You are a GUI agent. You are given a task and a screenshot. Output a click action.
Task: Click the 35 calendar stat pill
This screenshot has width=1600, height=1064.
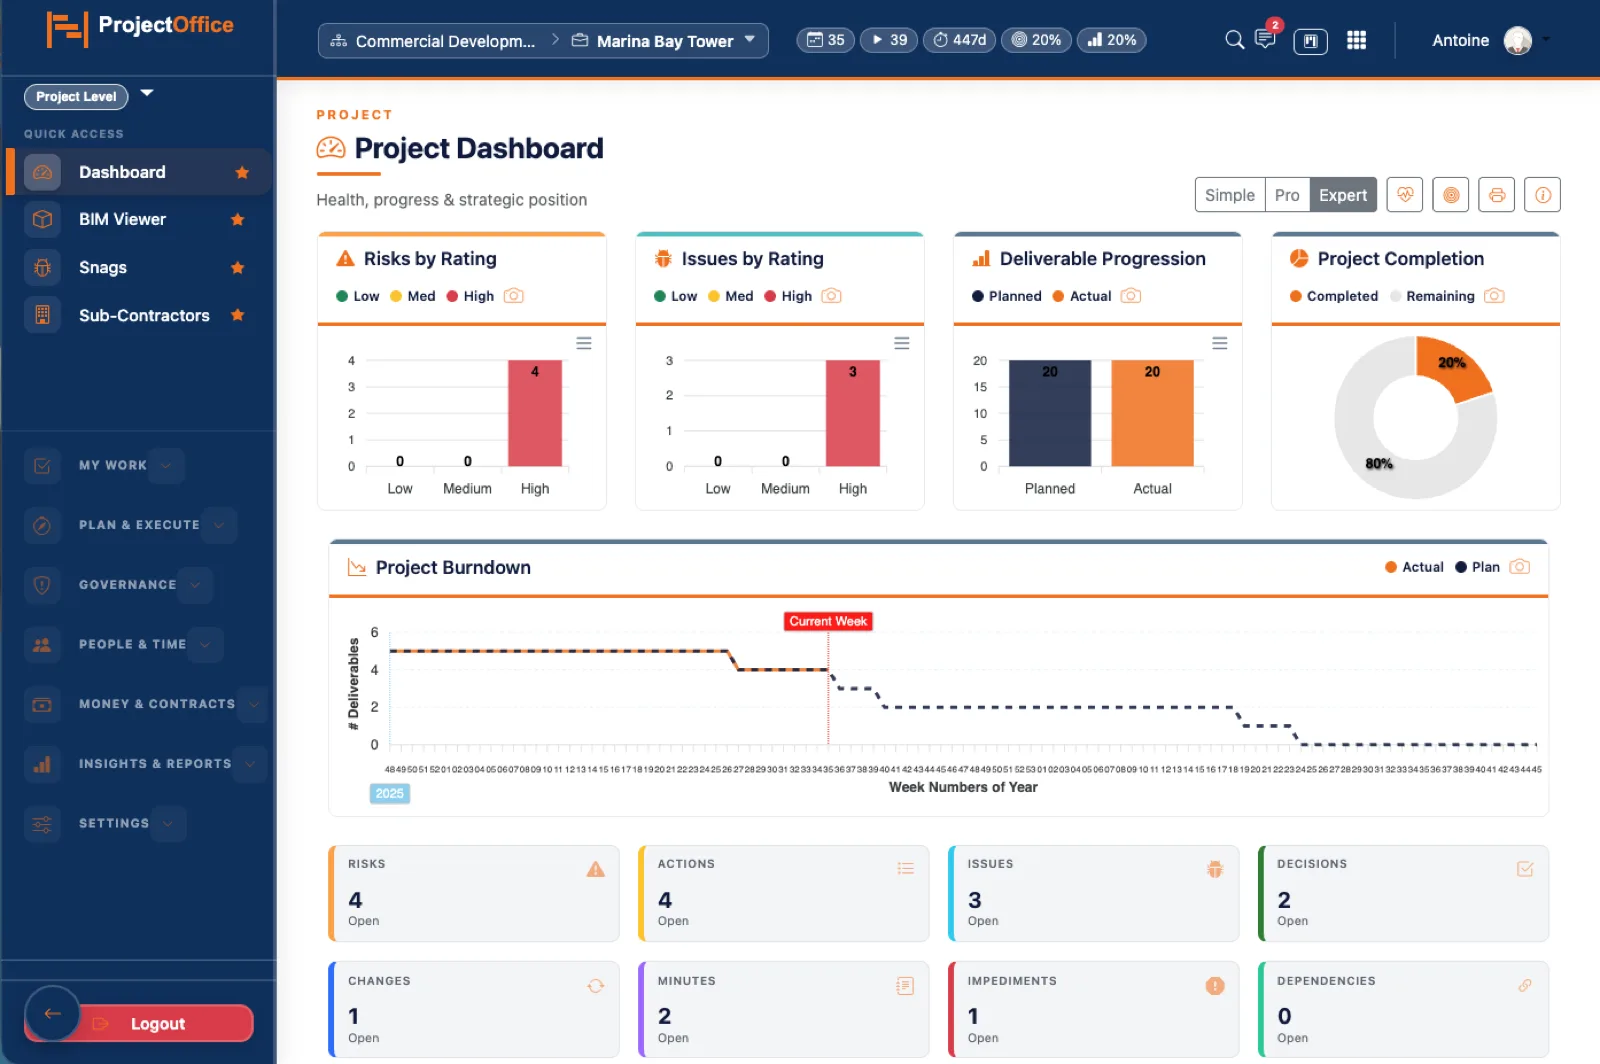point(826,40)
